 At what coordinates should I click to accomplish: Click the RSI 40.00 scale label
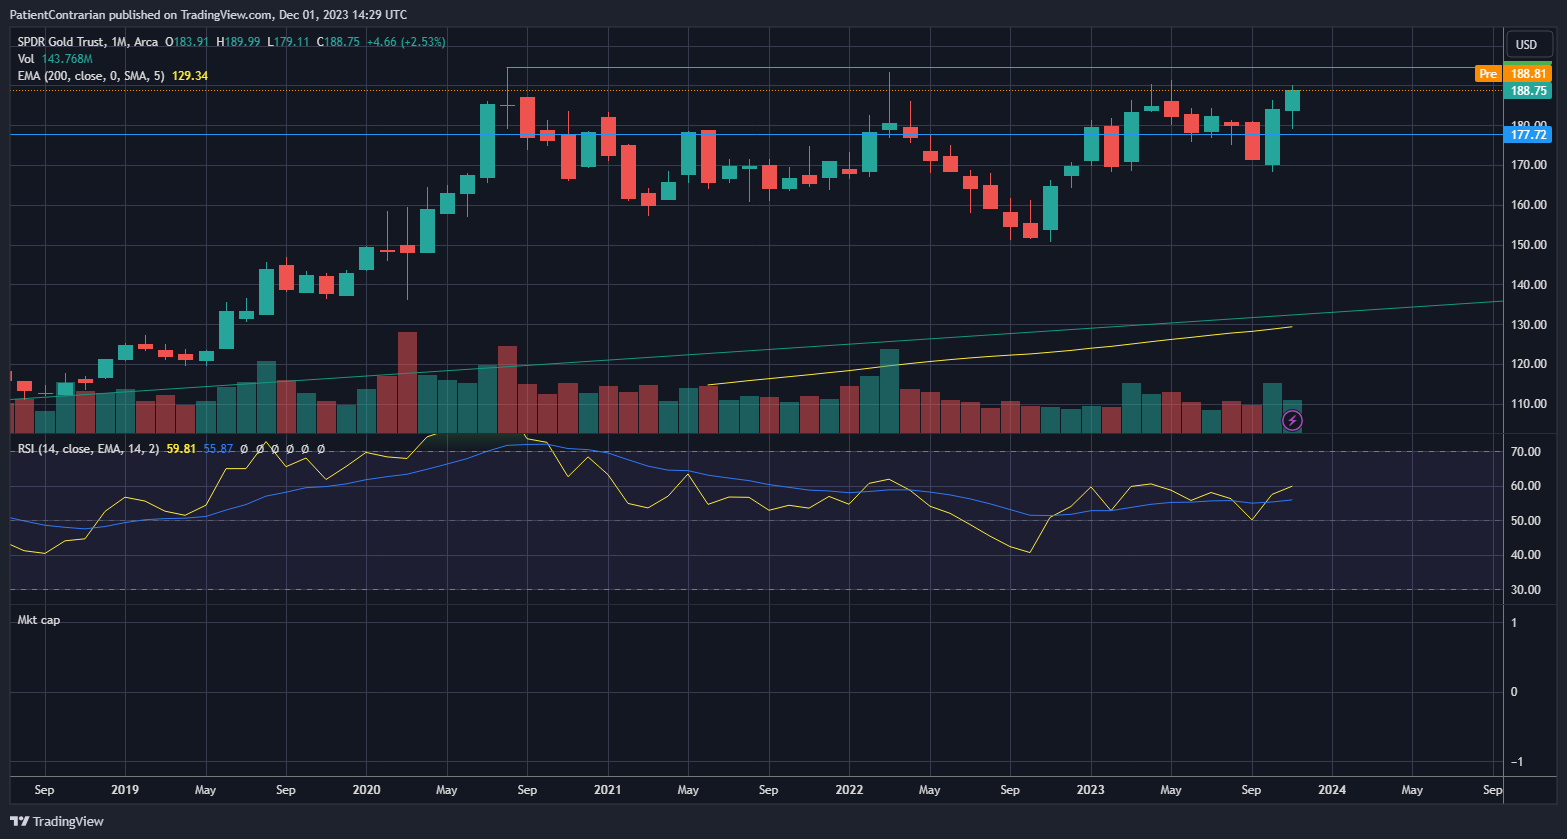[1525, 555]
